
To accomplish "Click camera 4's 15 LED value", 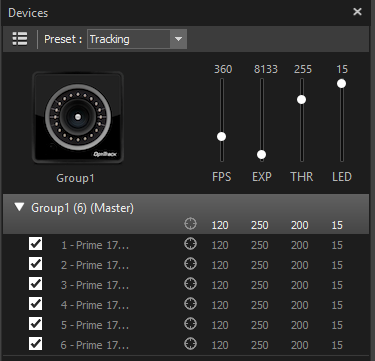I will (x=337, y=305).
